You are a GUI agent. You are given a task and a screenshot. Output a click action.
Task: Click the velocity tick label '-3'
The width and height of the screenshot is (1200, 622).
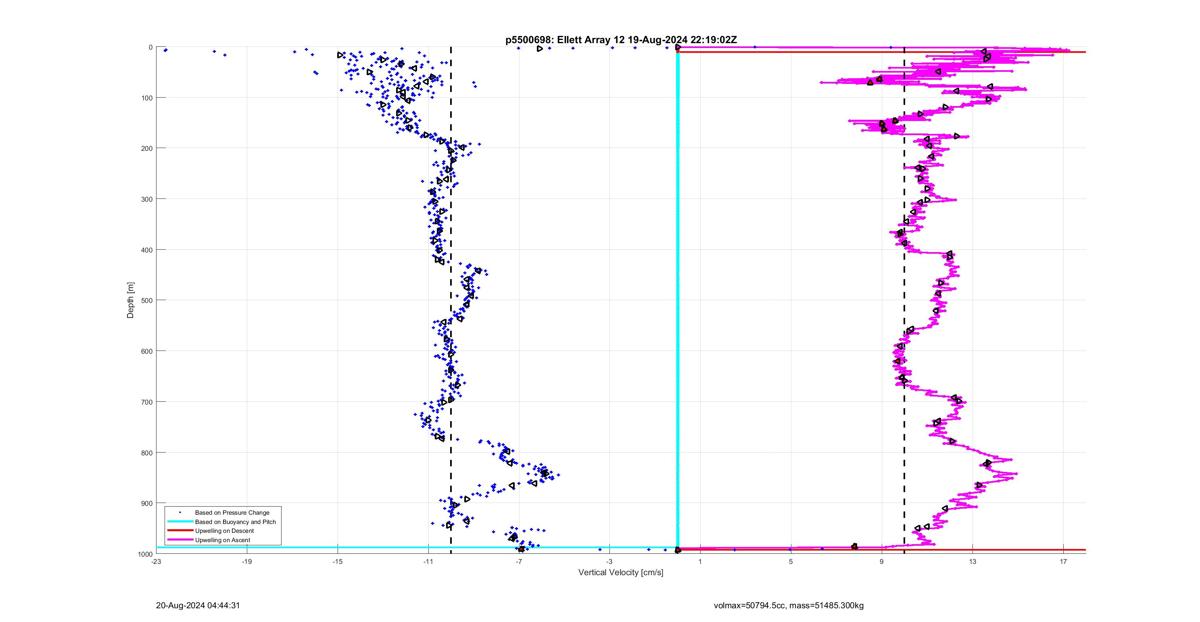coord(609,562)
